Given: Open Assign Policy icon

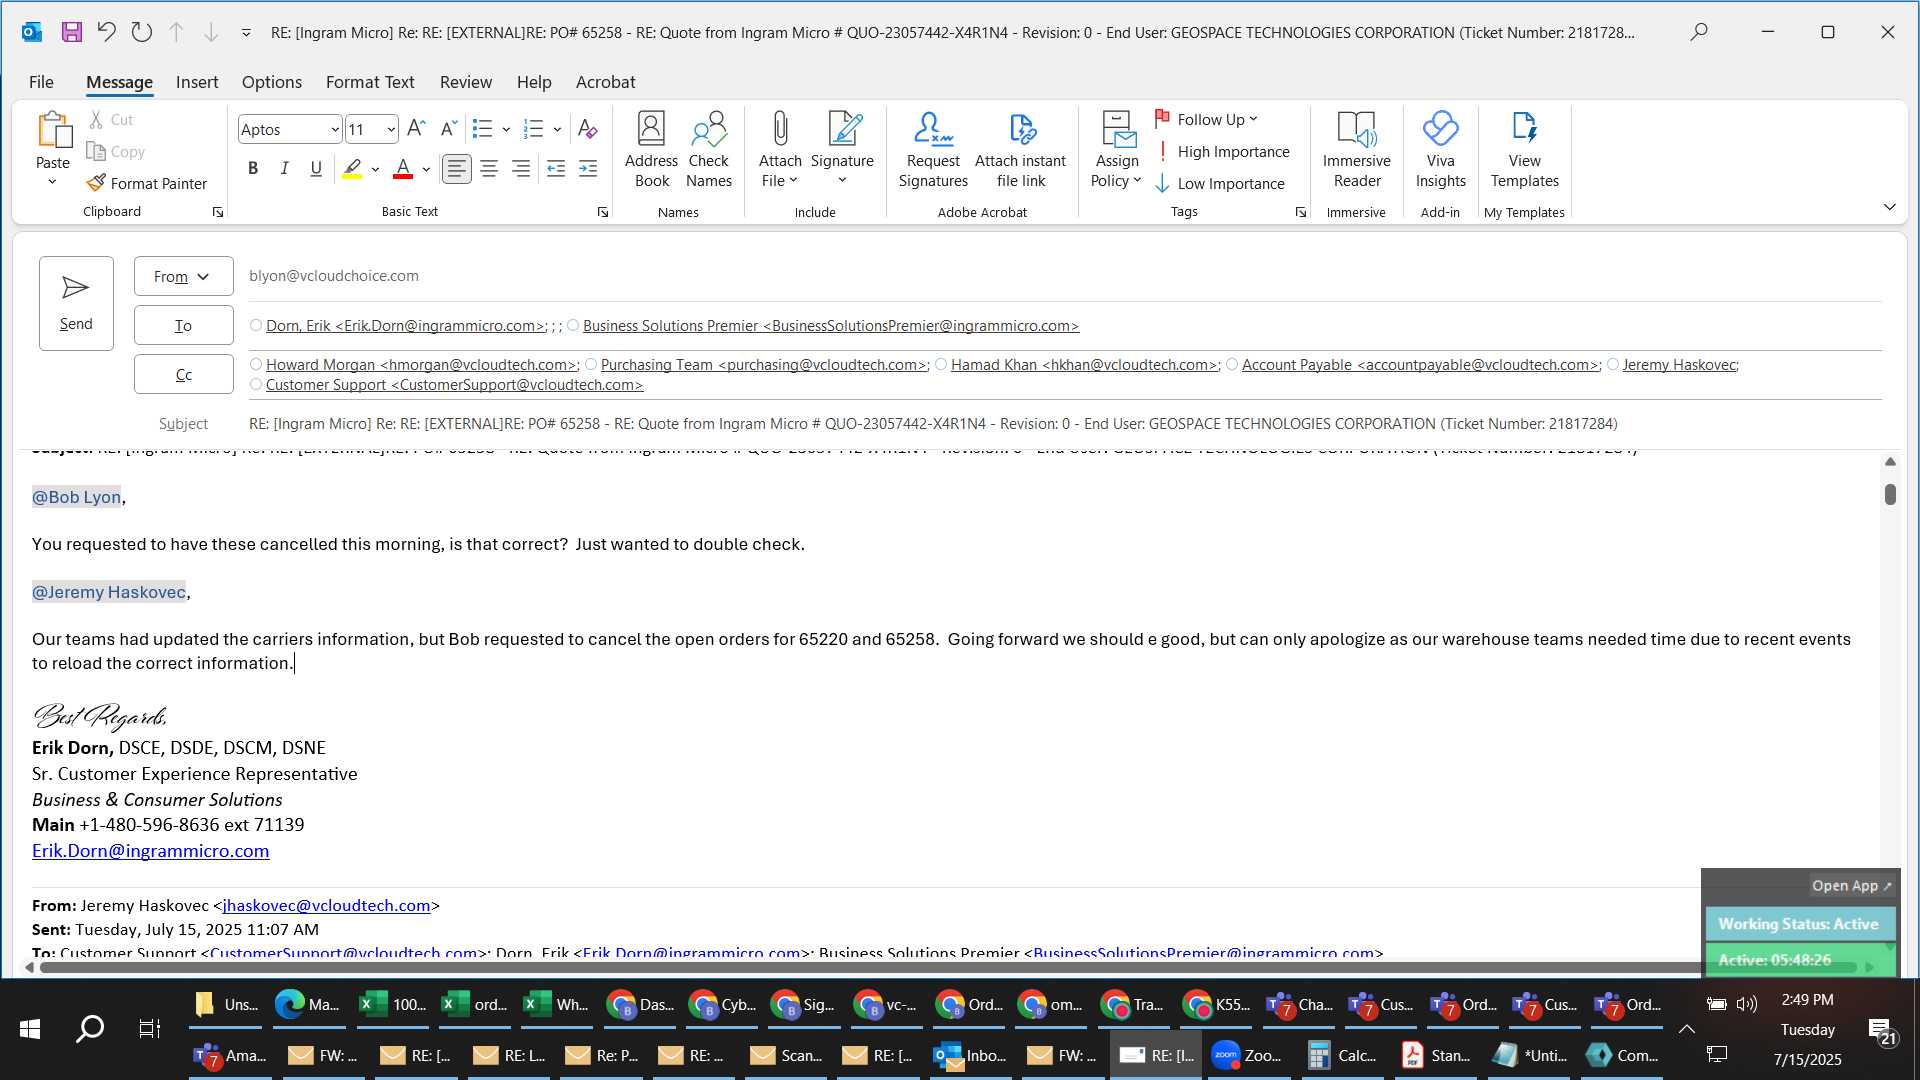Looking at the screenshot, I should [1116, 150].
